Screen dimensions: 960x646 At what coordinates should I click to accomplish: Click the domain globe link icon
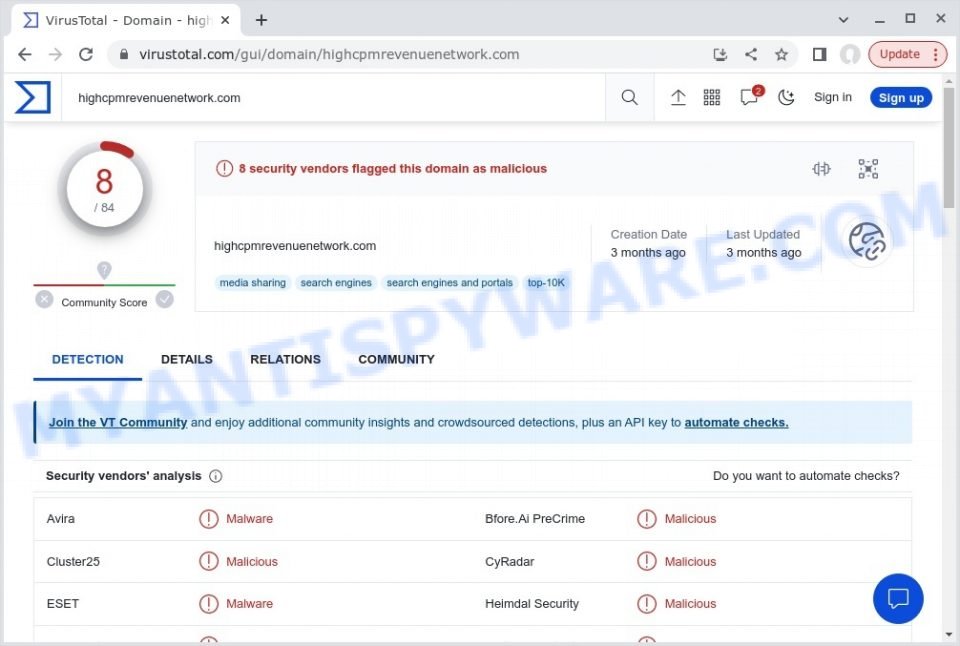(x=867, y=241)
